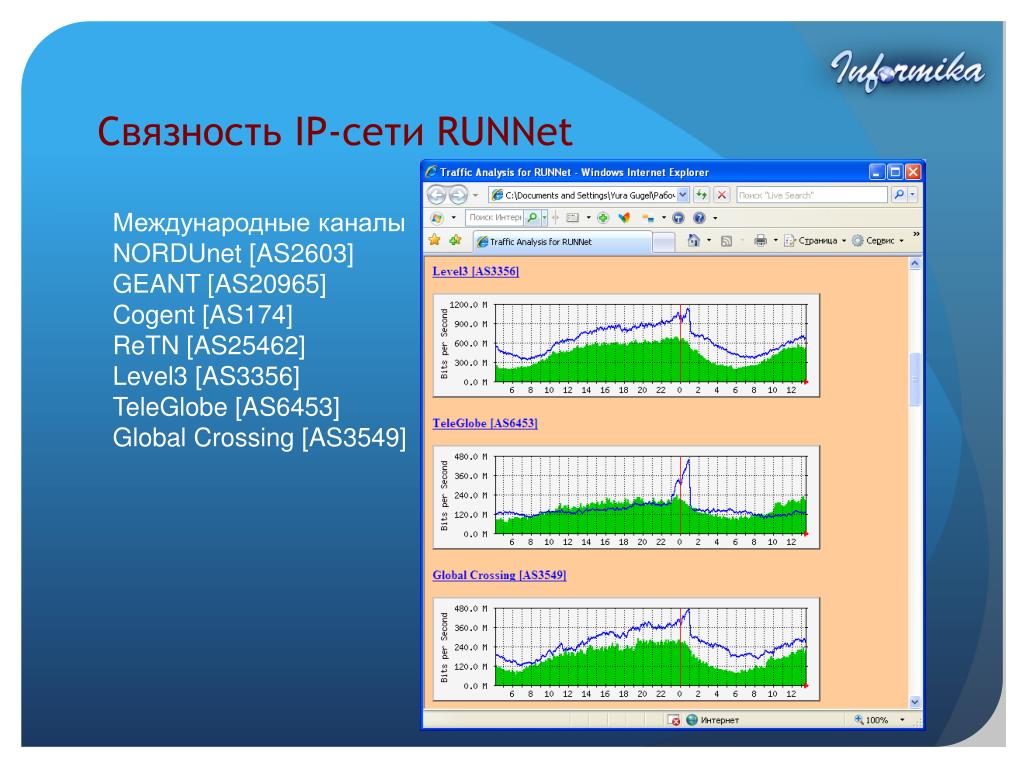
Task: Click the Интернет security zone globe
Action: click(692, 720)
